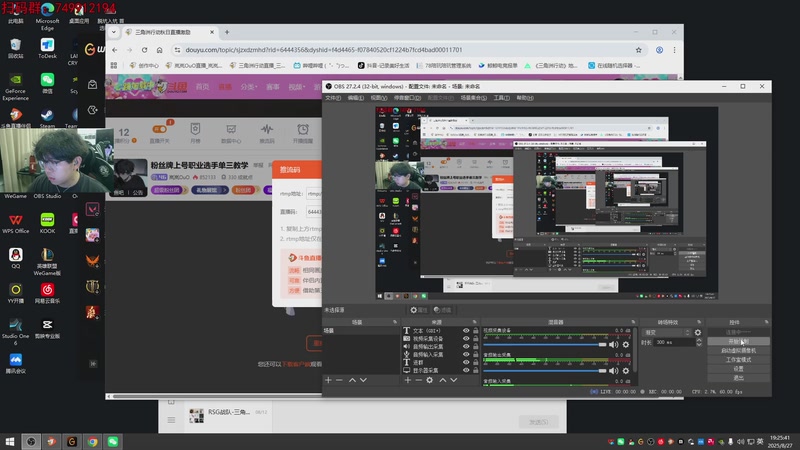Move scene down with arrow icon
The height and width of the screenshot is (450, 800).
point(363,380)
